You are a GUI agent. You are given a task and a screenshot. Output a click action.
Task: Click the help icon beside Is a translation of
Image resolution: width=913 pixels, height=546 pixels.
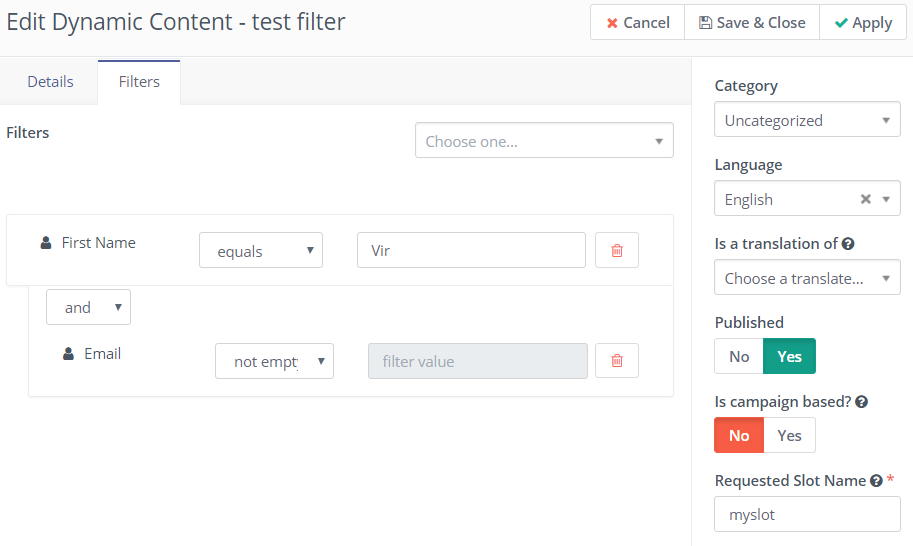pyautogui.click(x=848, y=244)
